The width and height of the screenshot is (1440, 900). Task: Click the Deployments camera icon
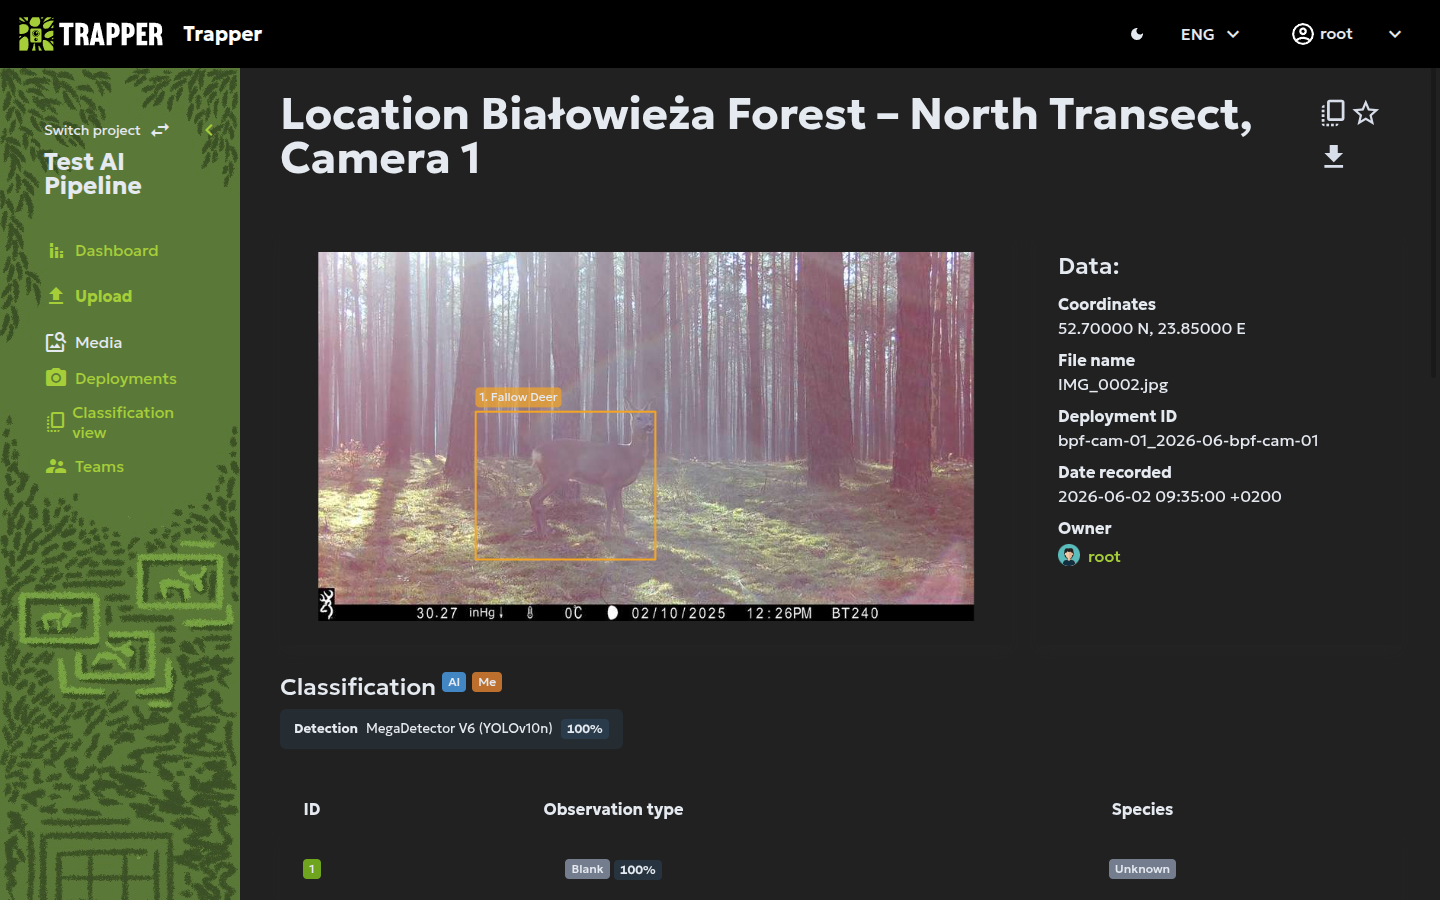[56, 378]
